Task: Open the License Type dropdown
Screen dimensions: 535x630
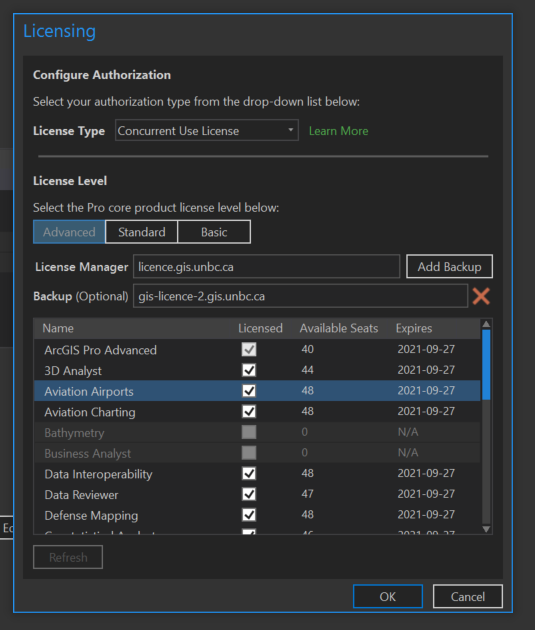Action: (x=207, y=130)
